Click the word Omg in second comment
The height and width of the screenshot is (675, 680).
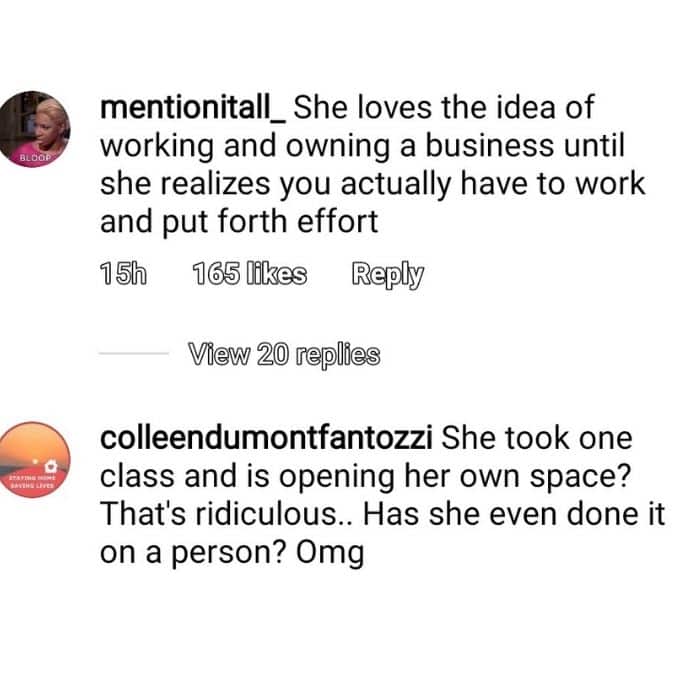tap(330, 554)
